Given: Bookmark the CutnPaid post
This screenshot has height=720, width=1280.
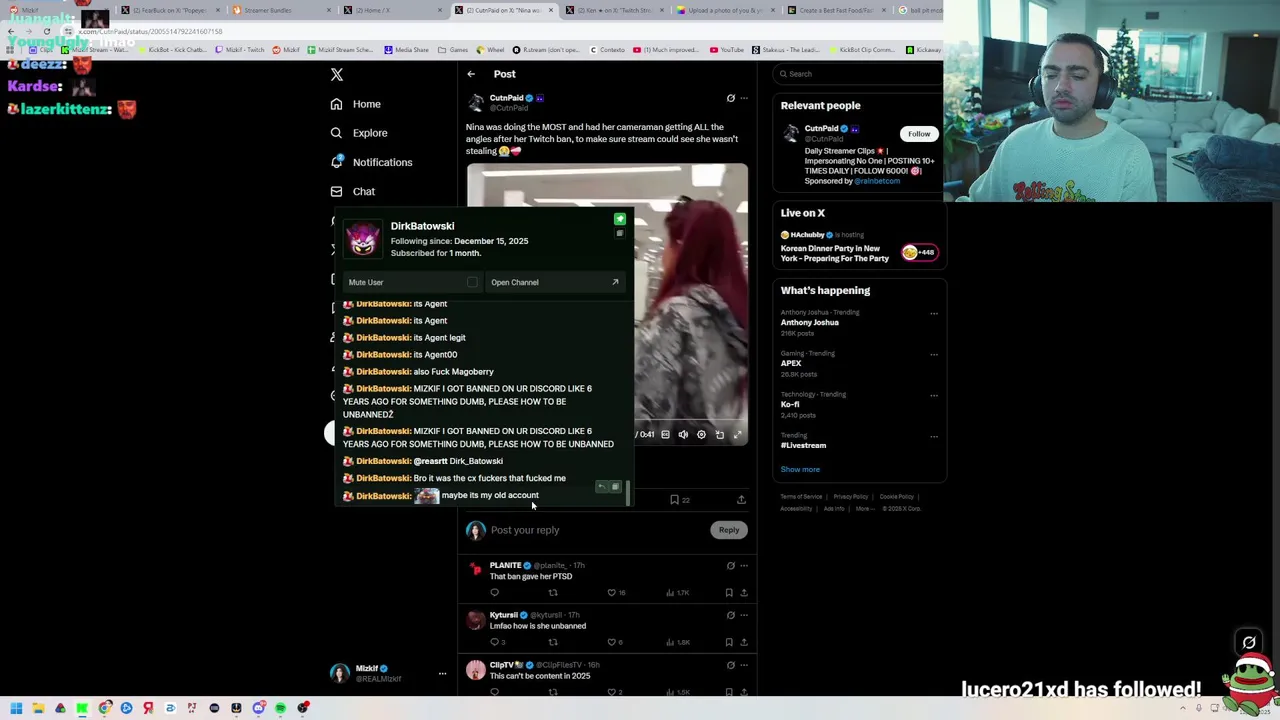Looking at the screenshot, I should 675,500.
